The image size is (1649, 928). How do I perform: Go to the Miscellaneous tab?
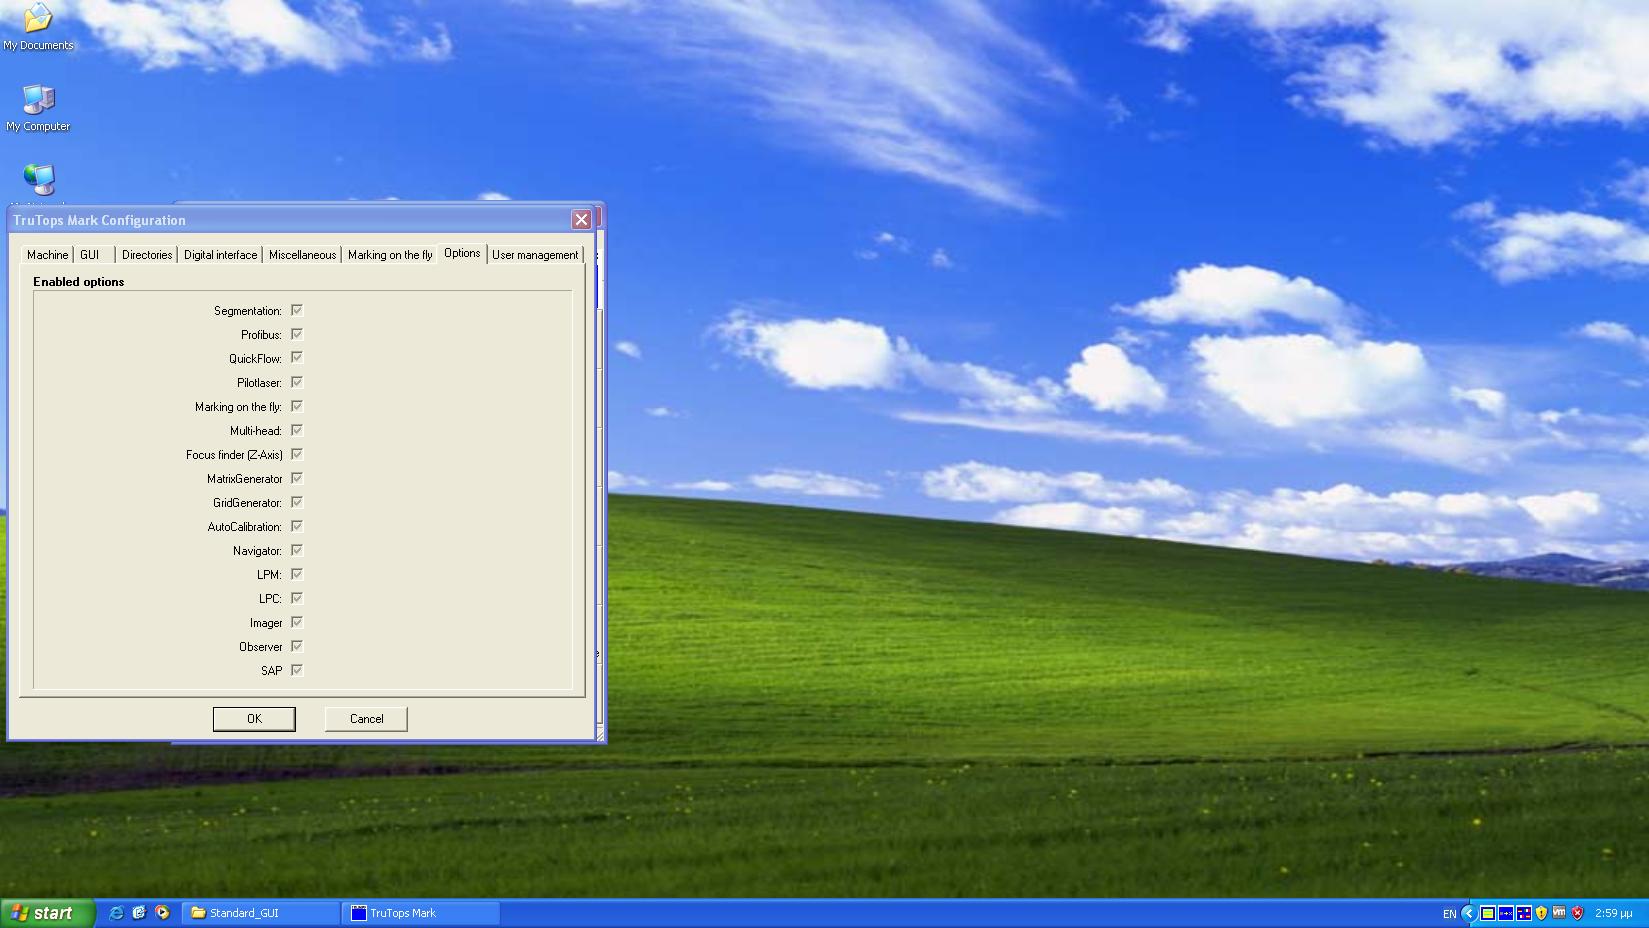point(302,255)
